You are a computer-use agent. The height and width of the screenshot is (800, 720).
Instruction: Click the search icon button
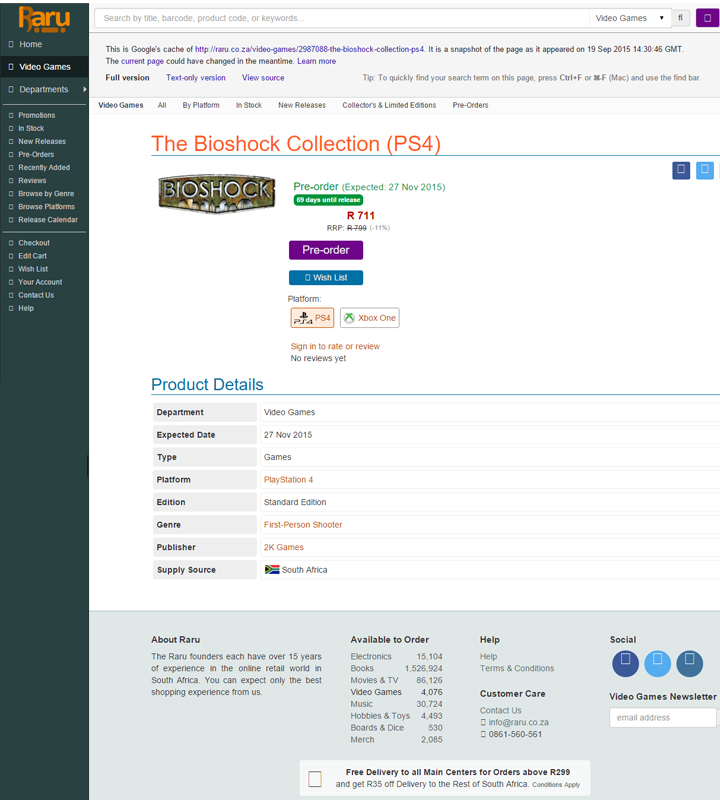click(680, 18)
